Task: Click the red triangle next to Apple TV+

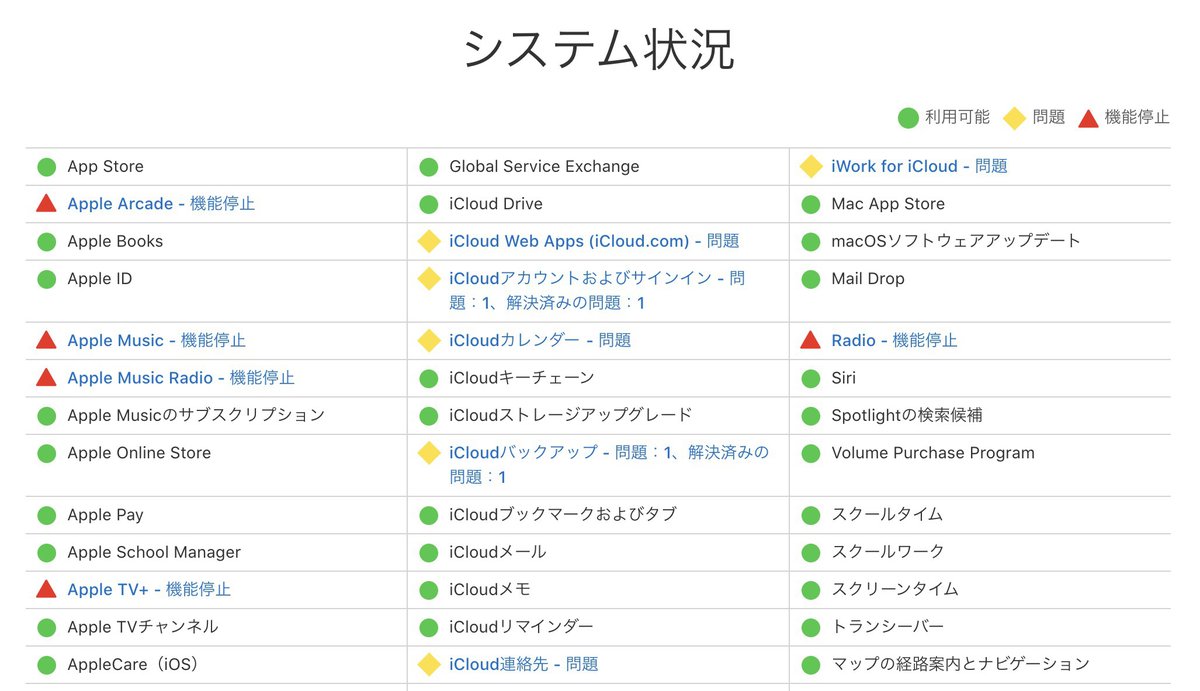Action: (46, 590)
